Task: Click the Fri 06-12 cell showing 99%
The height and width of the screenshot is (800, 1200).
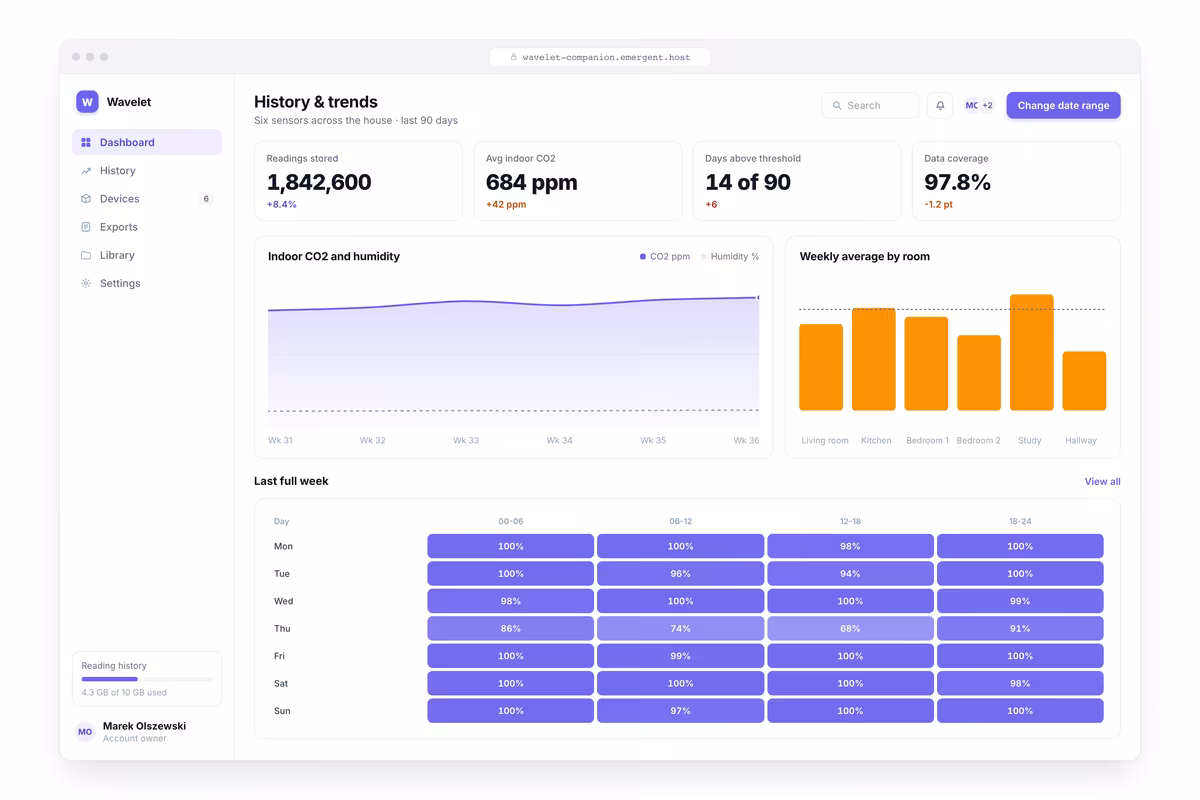Action: (680, 656)
